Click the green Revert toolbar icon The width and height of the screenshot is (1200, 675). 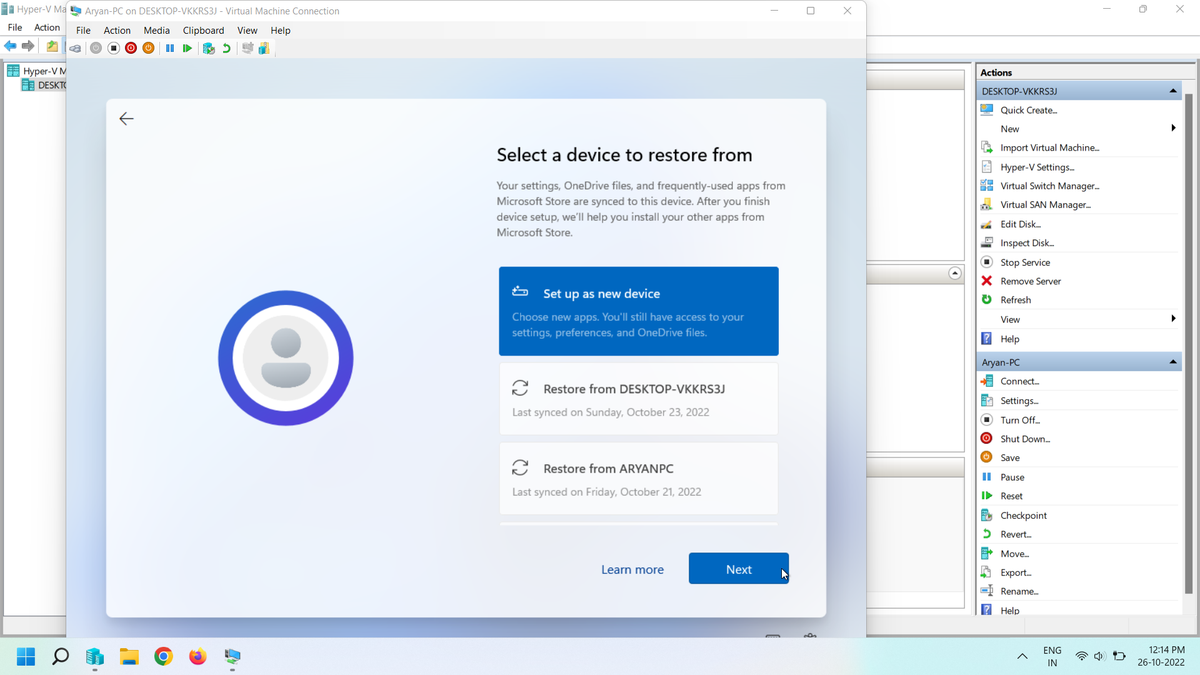pyautogui.click(x=227, y=48)
